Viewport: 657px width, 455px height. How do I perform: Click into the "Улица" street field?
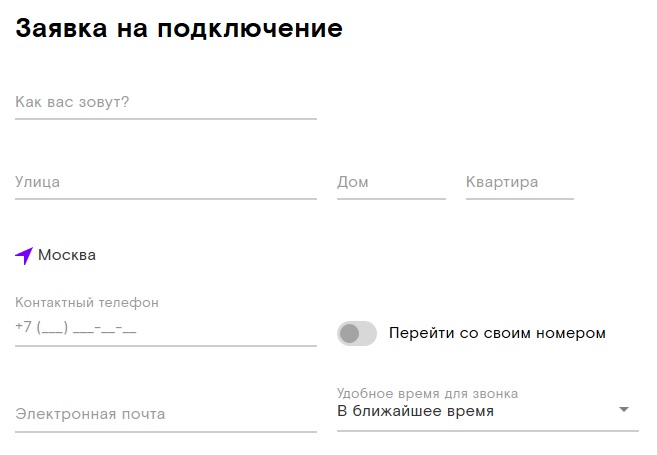click(165, 182)
